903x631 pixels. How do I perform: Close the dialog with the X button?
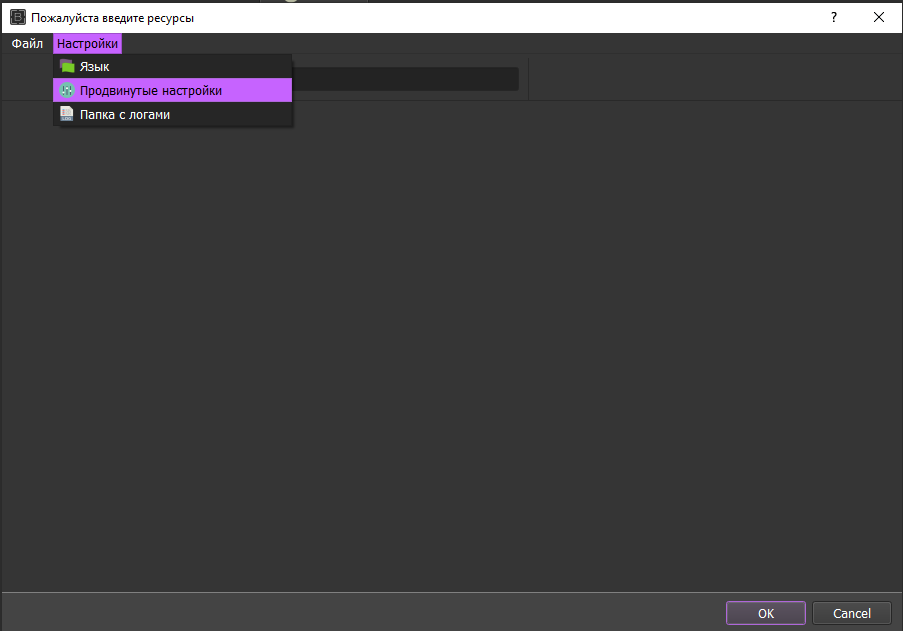point(878,17)
